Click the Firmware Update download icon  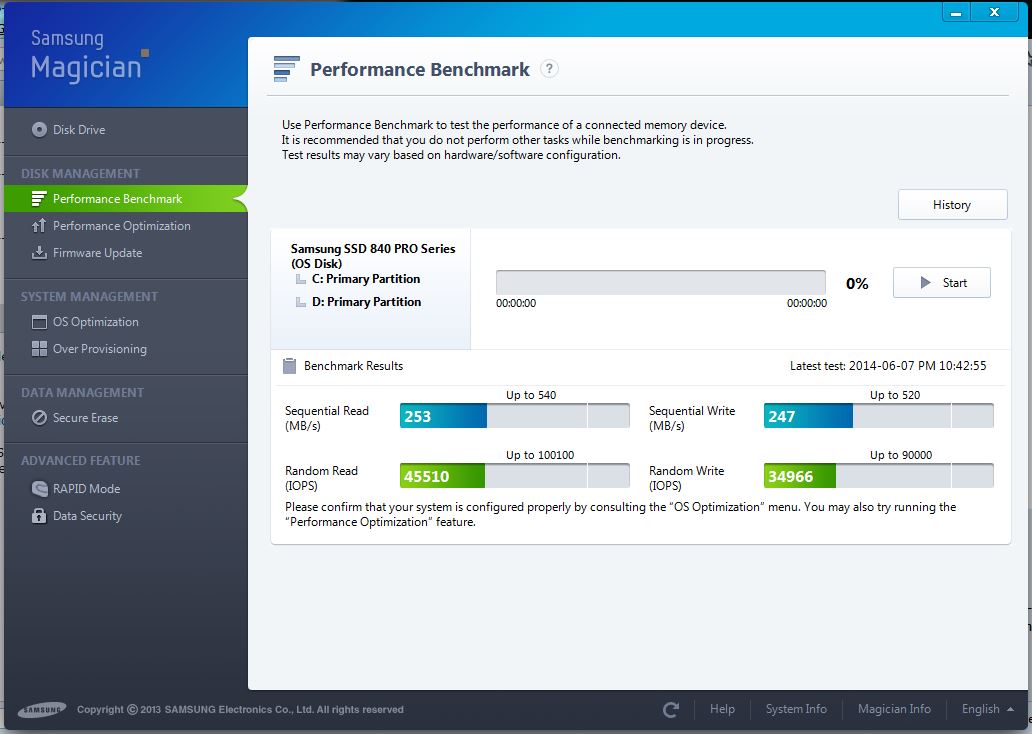tap(39, 253)
